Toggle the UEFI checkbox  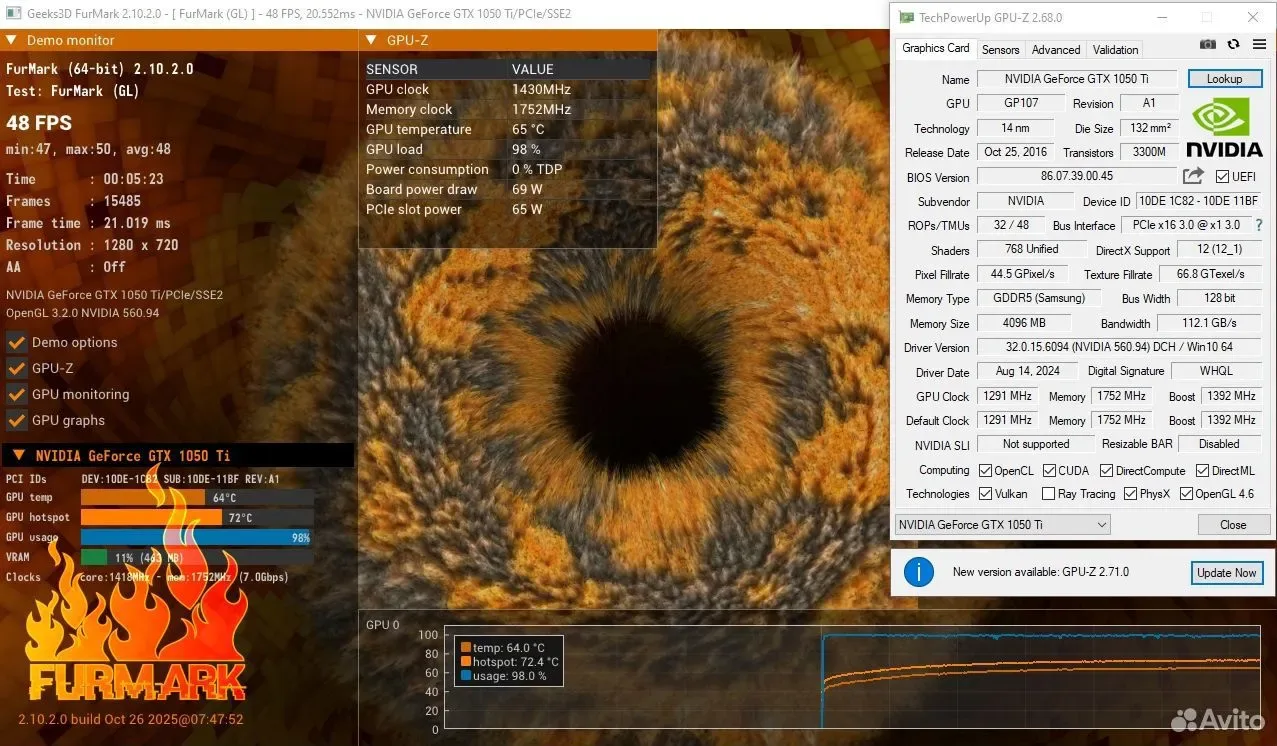point(1222,177)
